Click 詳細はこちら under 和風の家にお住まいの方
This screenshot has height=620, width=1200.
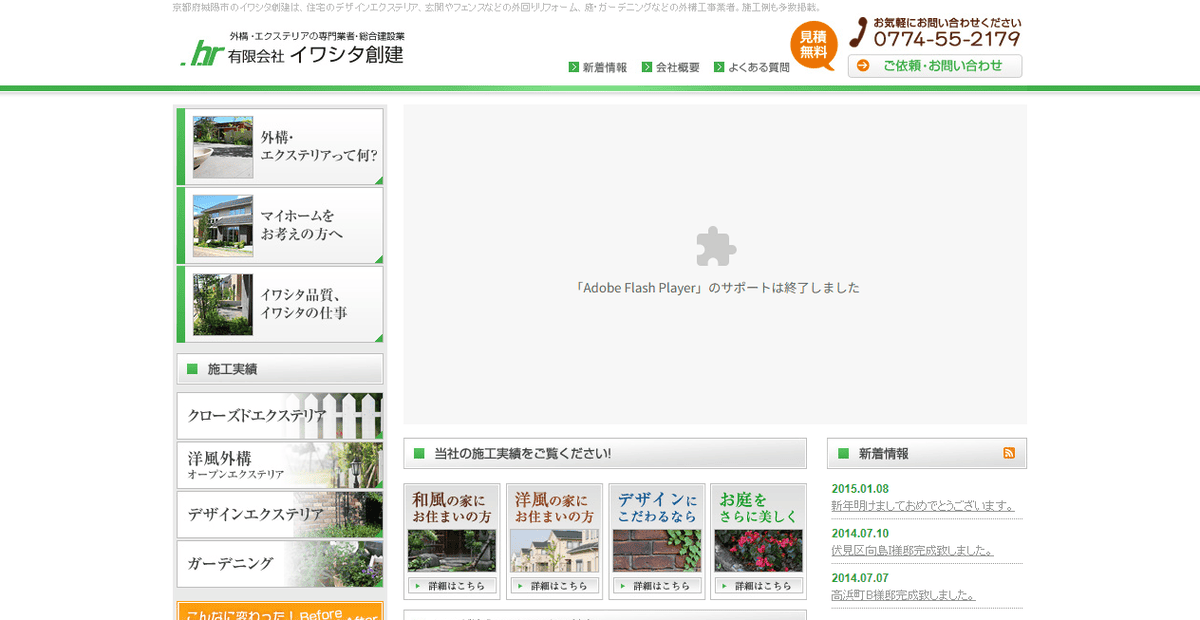[x=452, y=585]
